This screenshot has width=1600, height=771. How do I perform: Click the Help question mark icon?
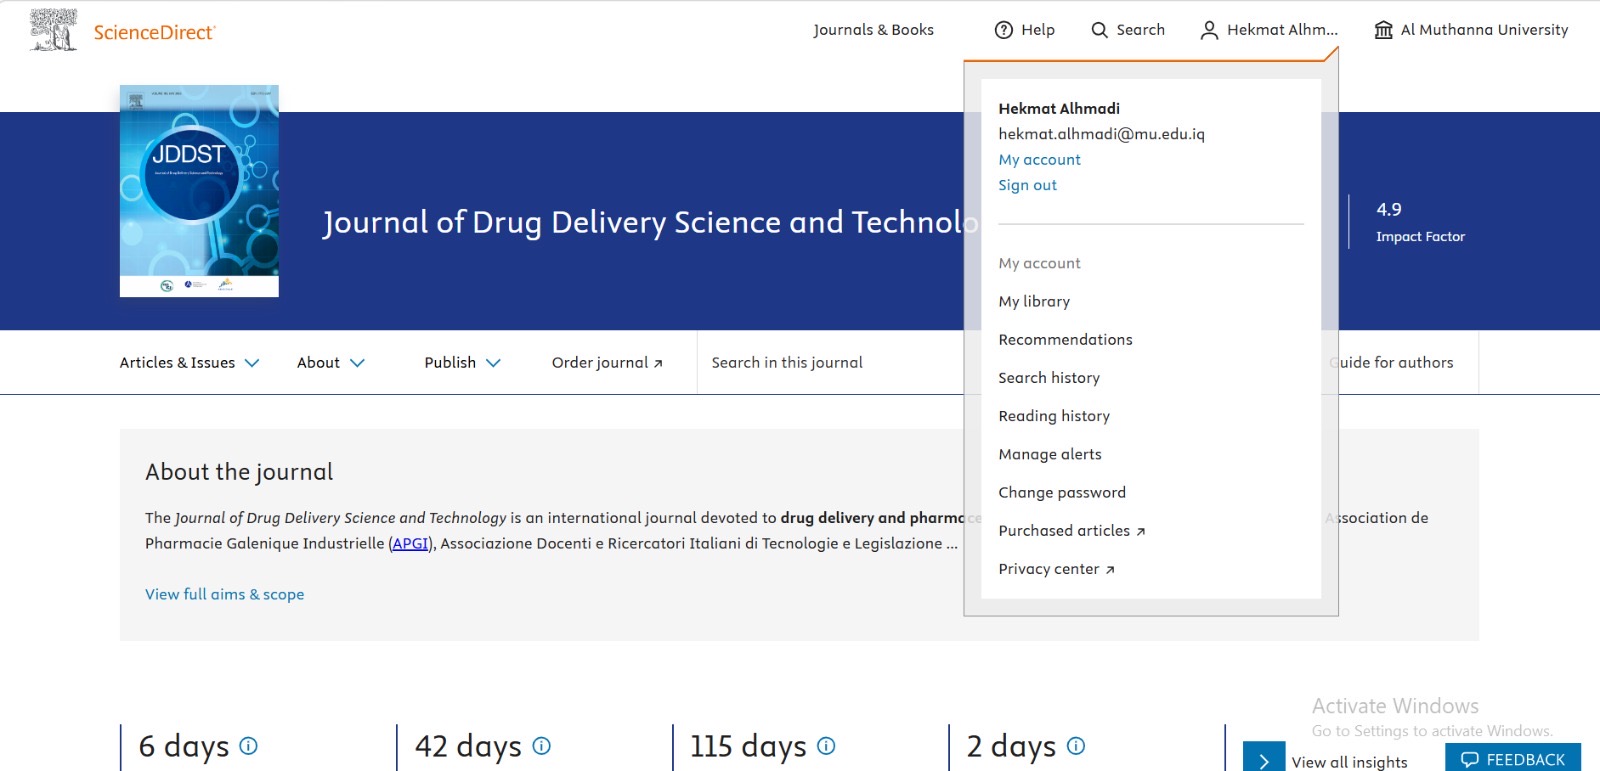(1004, 30)
